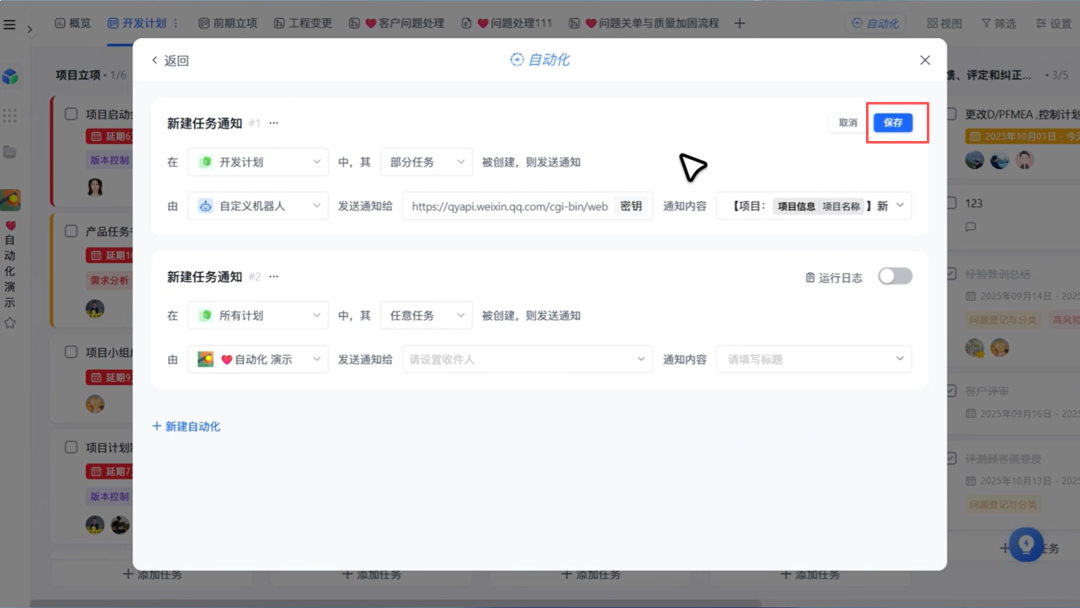The height and width of the screenshot is (608, 1080).
Task: Open more options for rule #2
Action: [x=273, y=276]
